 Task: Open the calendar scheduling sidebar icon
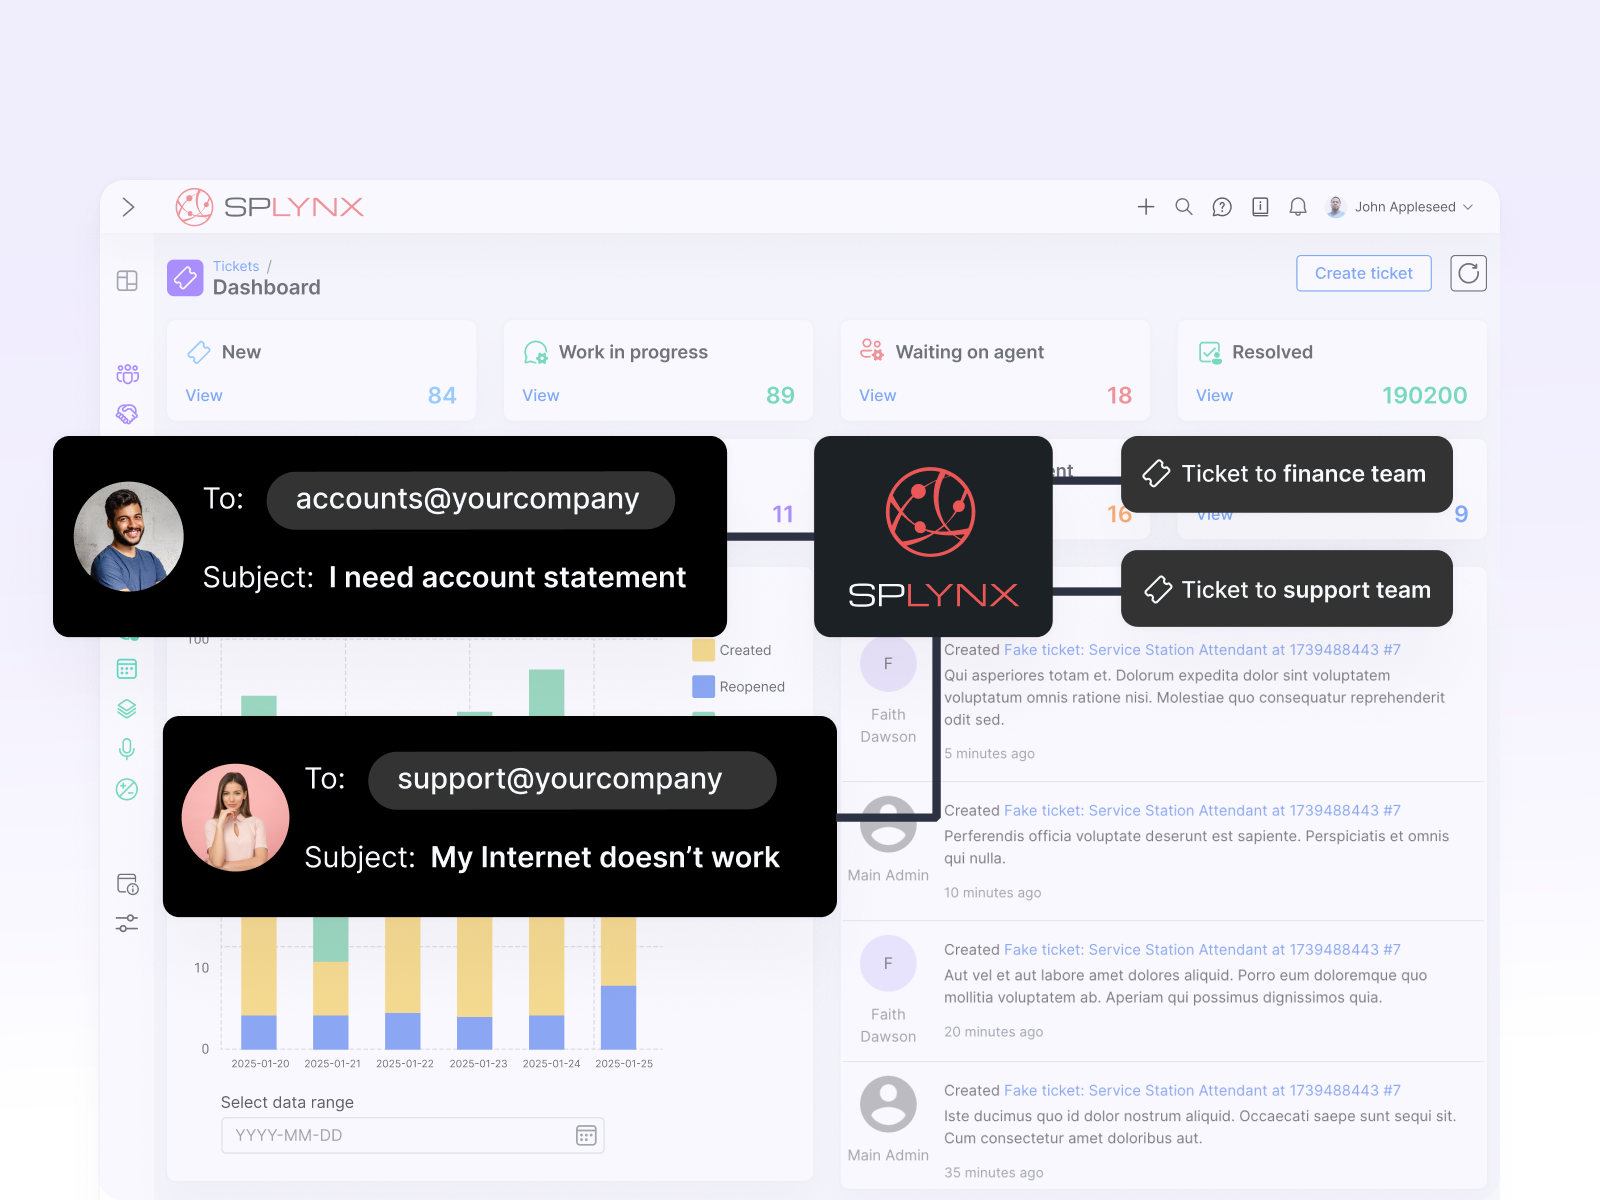coord(127,669)
